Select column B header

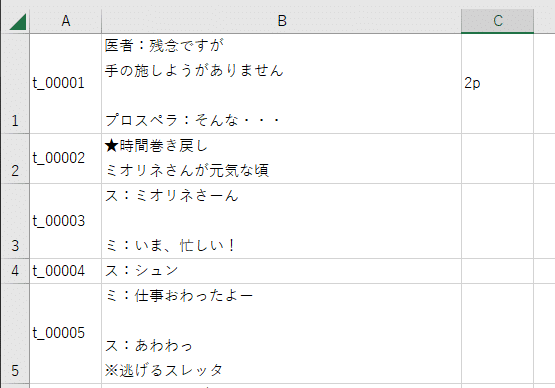click(x=281, y=21)
